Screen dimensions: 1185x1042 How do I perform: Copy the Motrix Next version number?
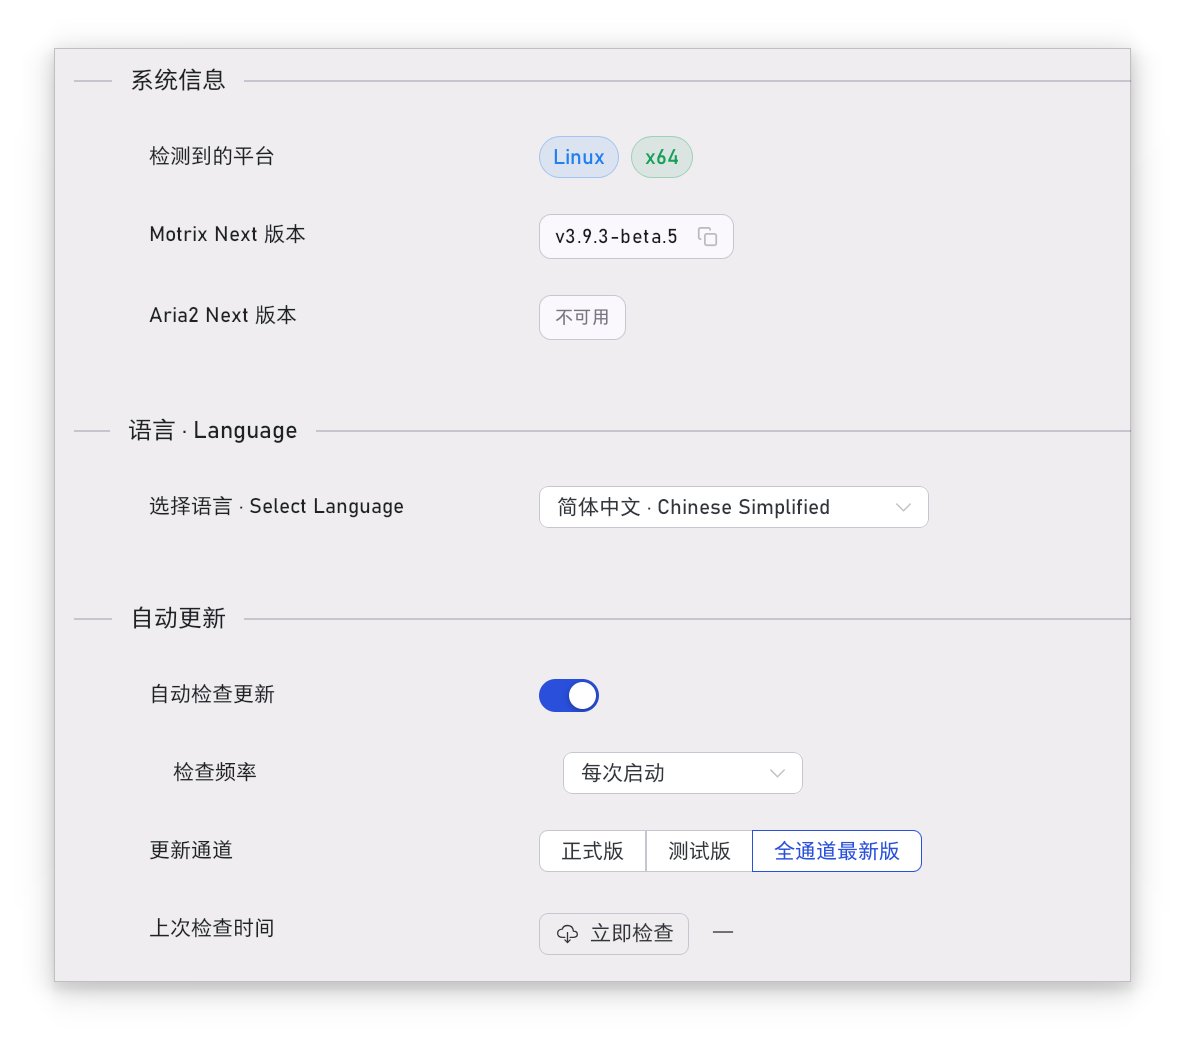(x=707, y=237)
